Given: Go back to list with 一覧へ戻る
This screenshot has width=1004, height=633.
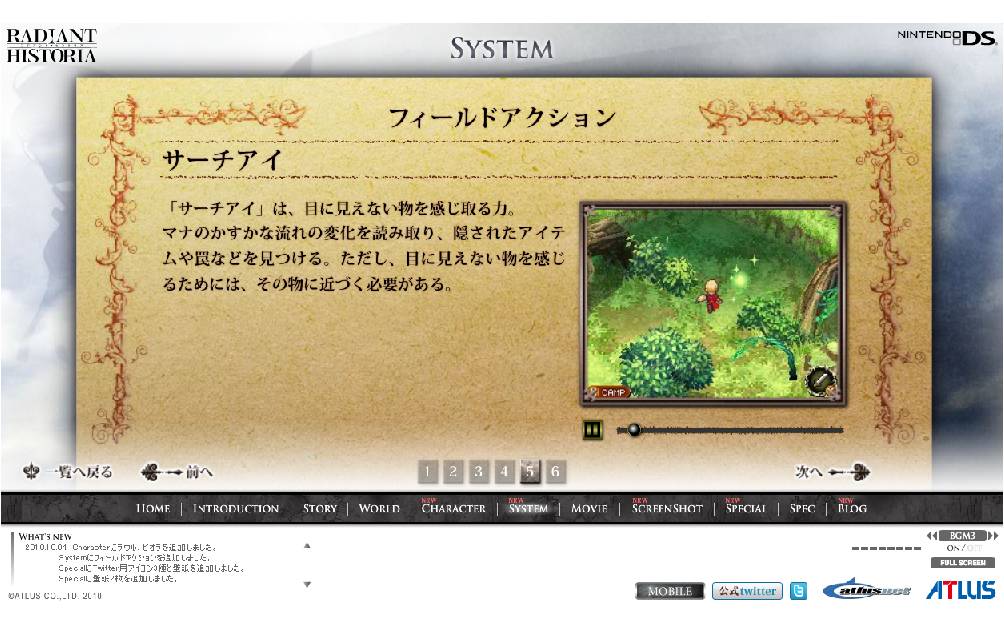Looking at the screenshot, I should tap(69, 472).
